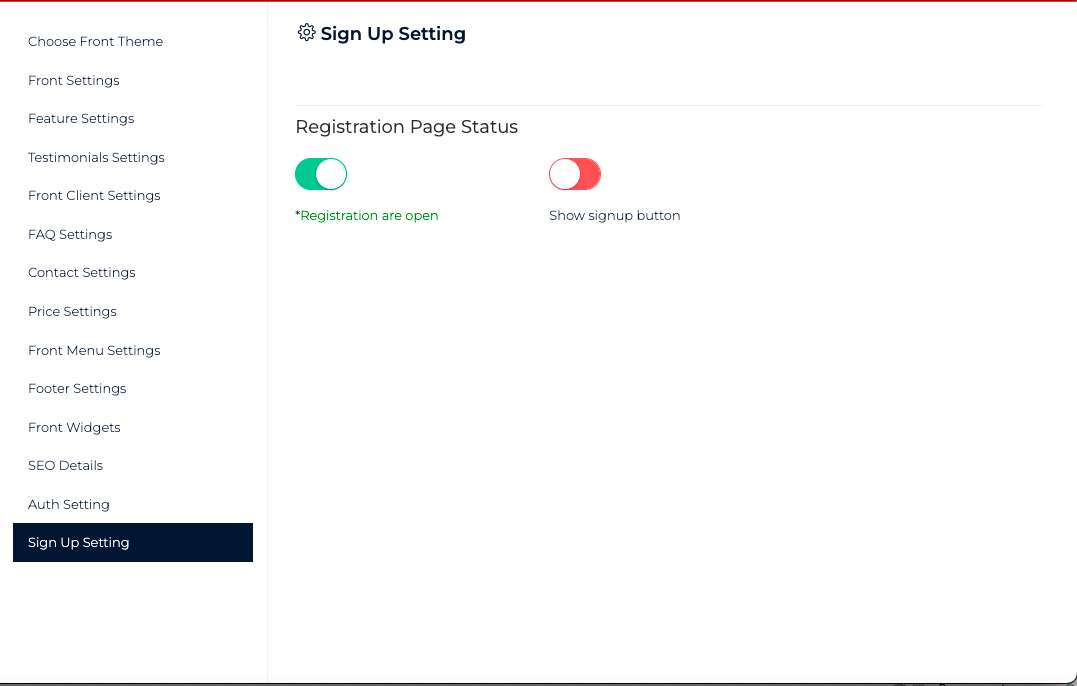Open Front Widgets section
1077x686 pixels.
74,427
